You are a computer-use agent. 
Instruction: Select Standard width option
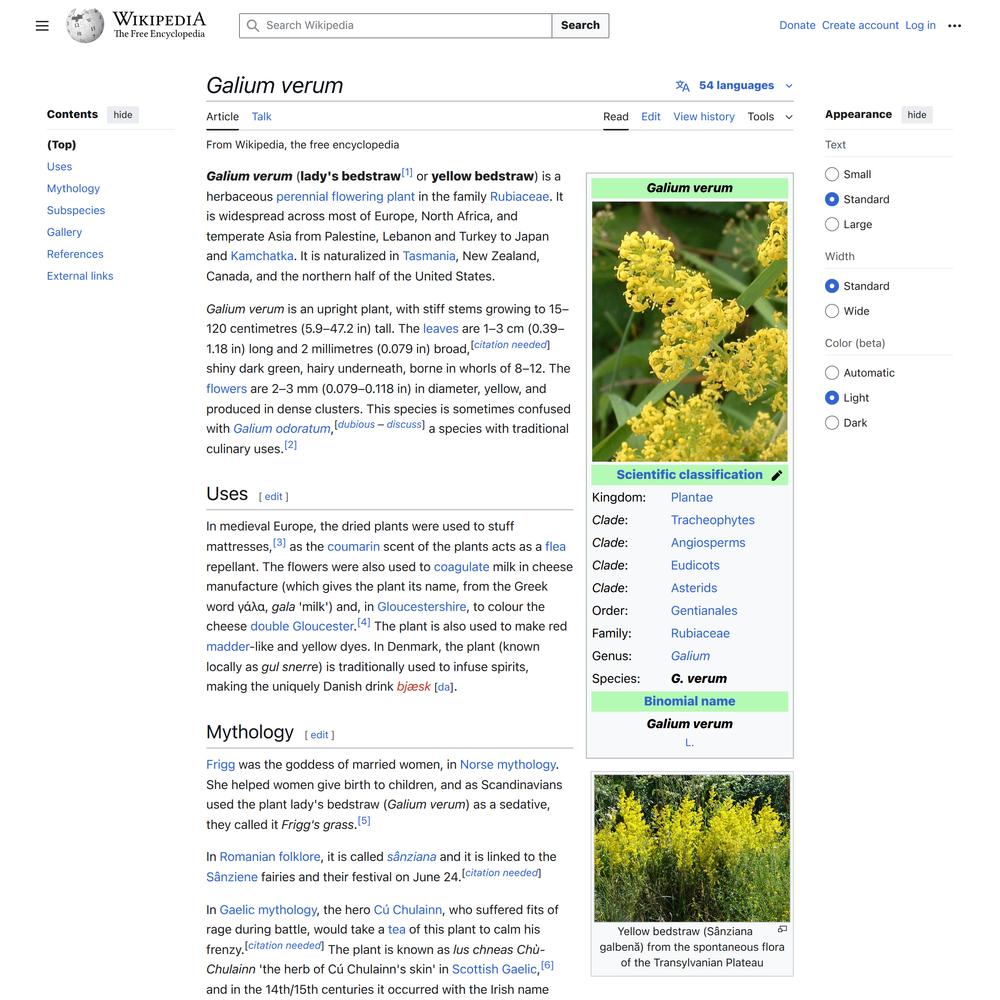832,286
